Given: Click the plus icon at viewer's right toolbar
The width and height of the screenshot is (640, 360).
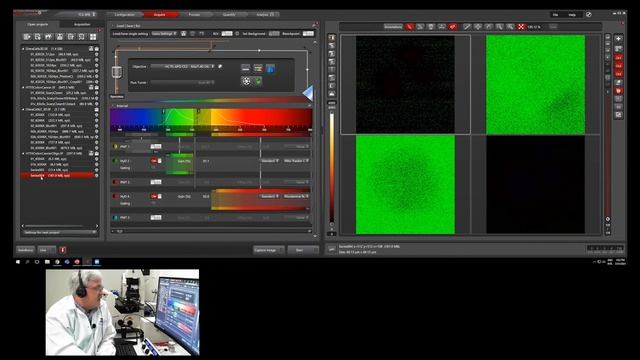Looking at the screenshot, I should (619, 38).
